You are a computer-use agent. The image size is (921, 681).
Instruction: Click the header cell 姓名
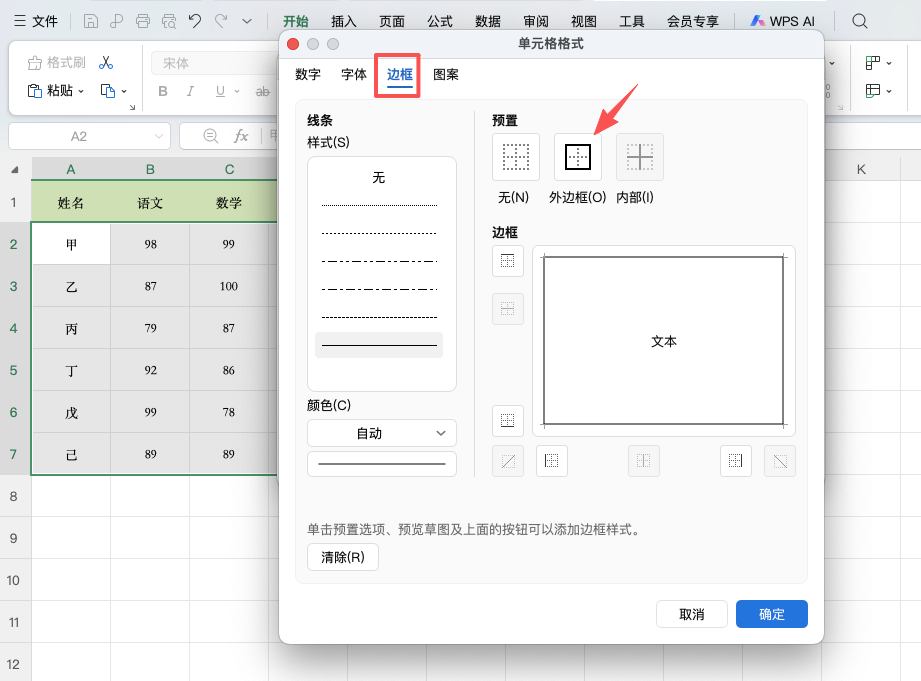tap(71, 203)
